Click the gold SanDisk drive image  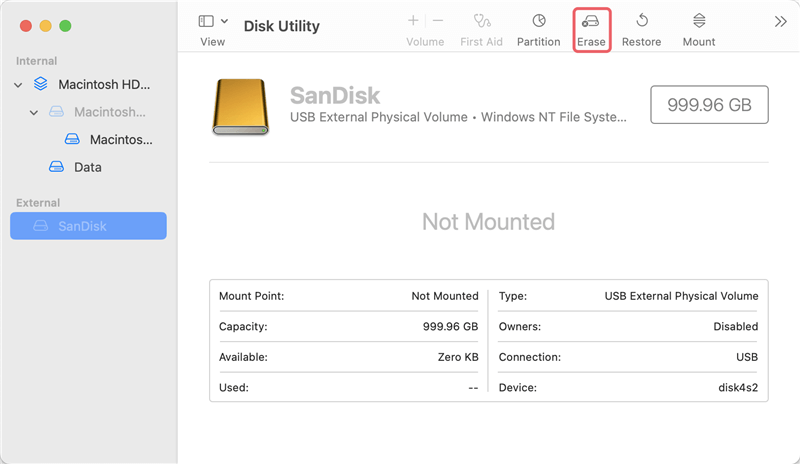coord(240,106)
